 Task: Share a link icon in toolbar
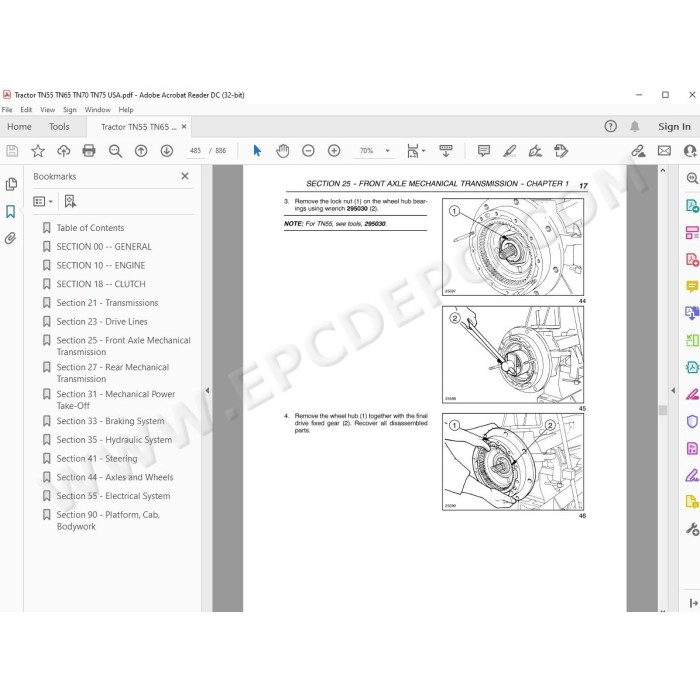click(638, 151)
